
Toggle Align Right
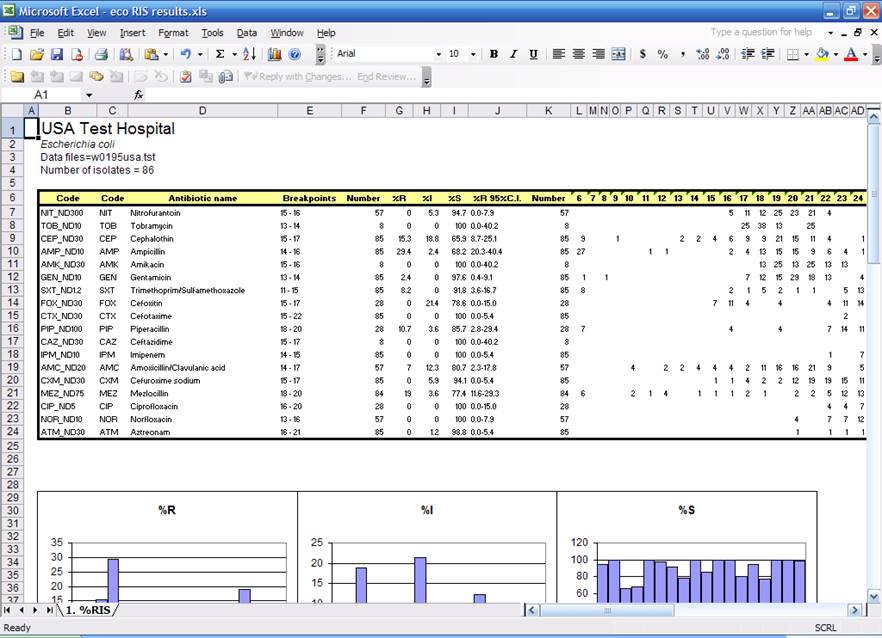598,54
